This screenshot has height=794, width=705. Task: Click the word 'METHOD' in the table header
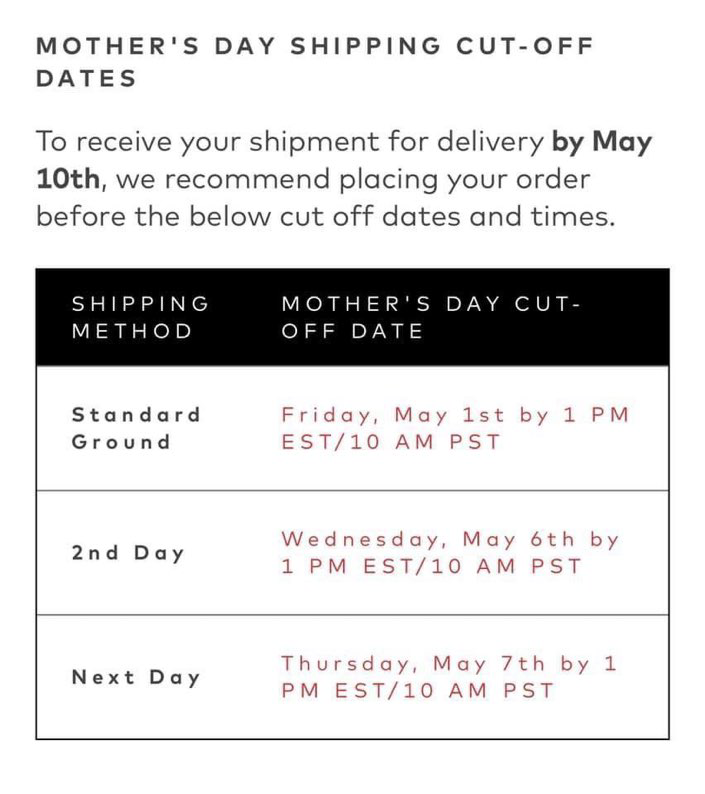coord(131,331)
